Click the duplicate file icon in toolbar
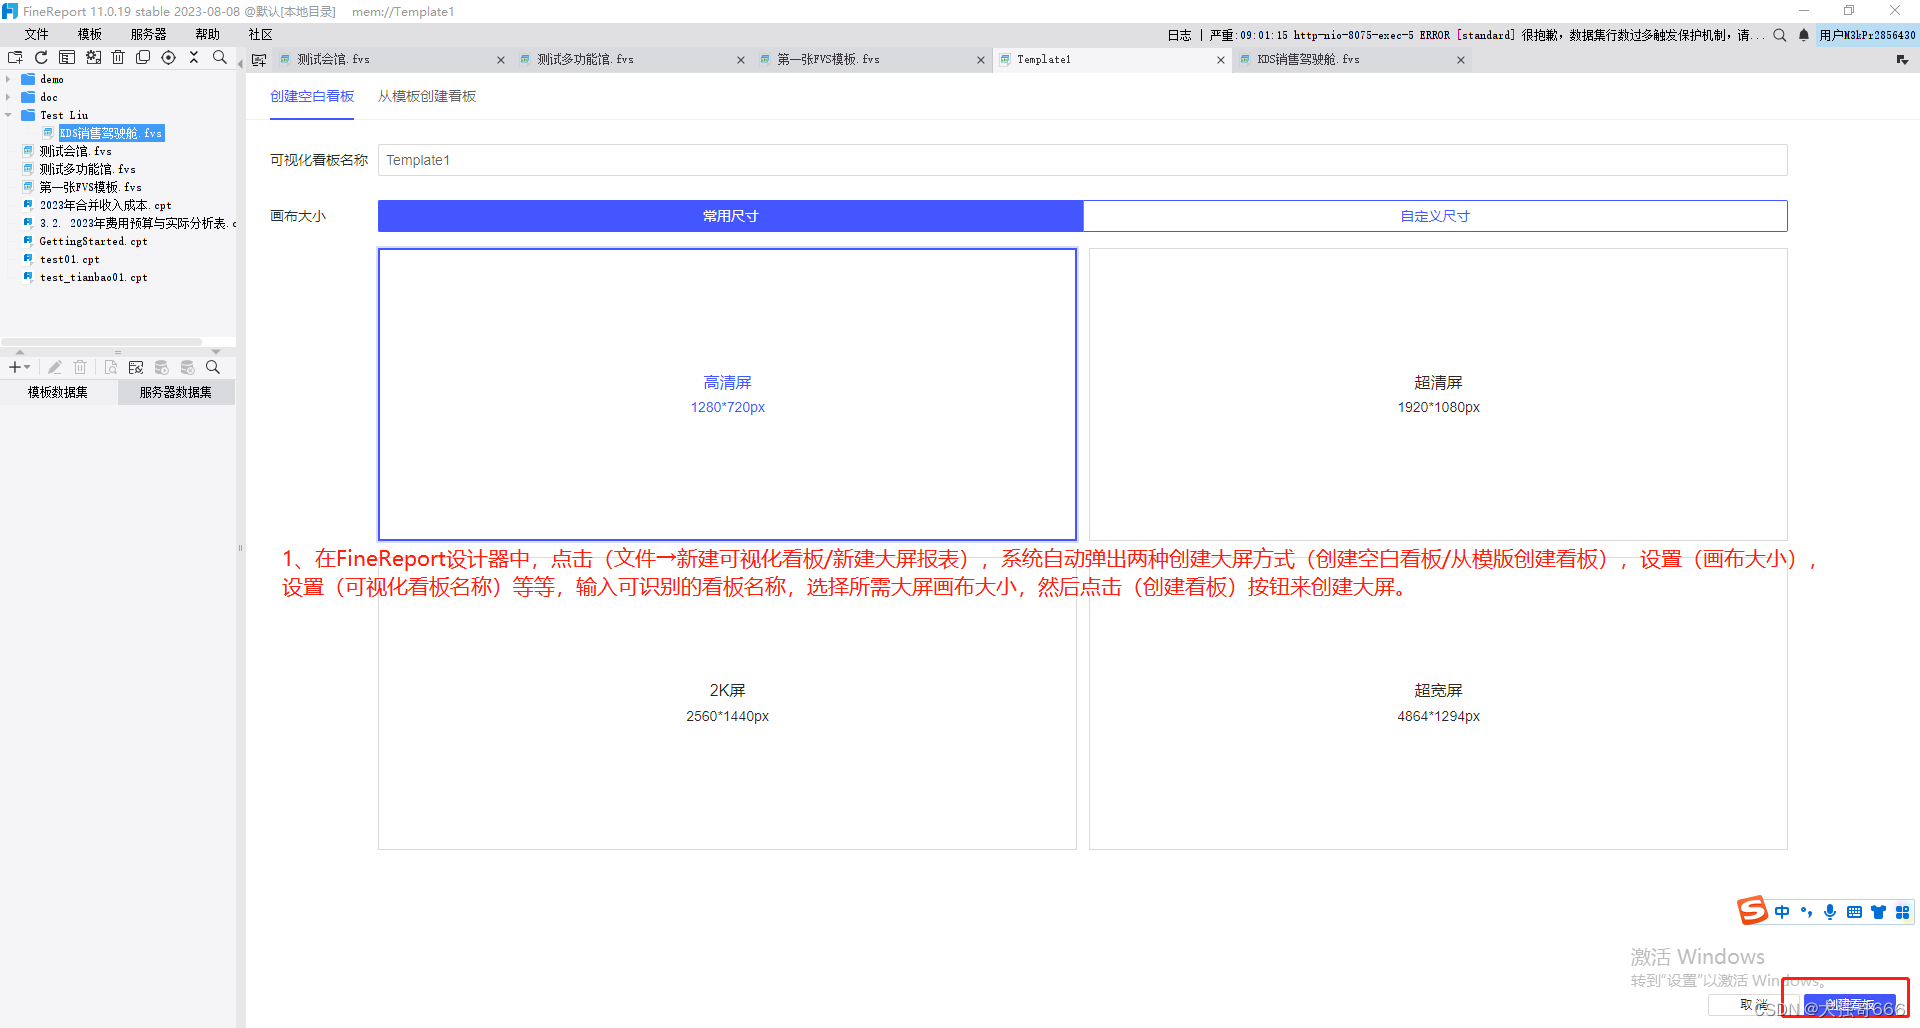 pos(143,58)
